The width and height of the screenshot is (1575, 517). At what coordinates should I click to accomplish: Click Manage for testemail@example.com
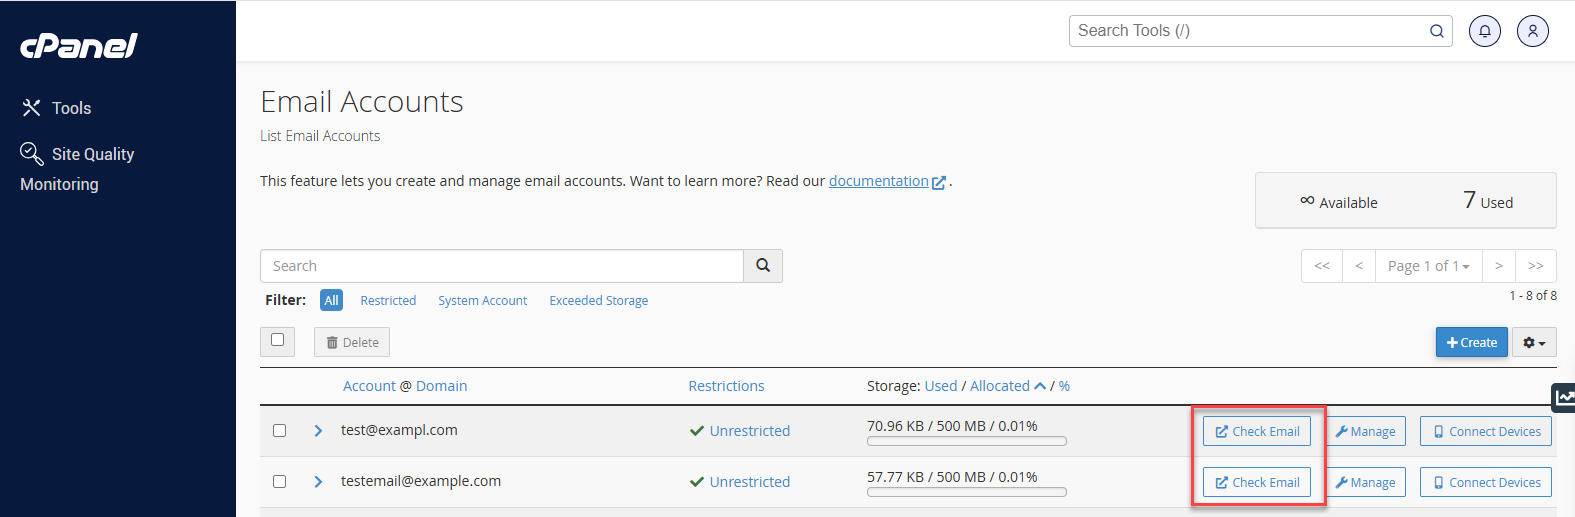pyautogui.click(x=1365, y=482)
